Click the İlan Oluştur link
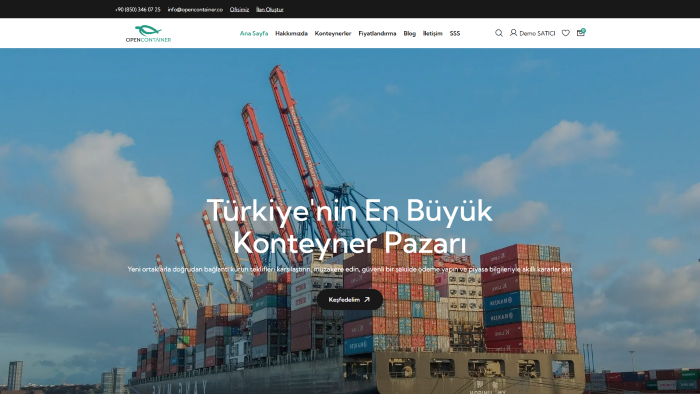This screenshot has width=700, height=394. point(270,9)
